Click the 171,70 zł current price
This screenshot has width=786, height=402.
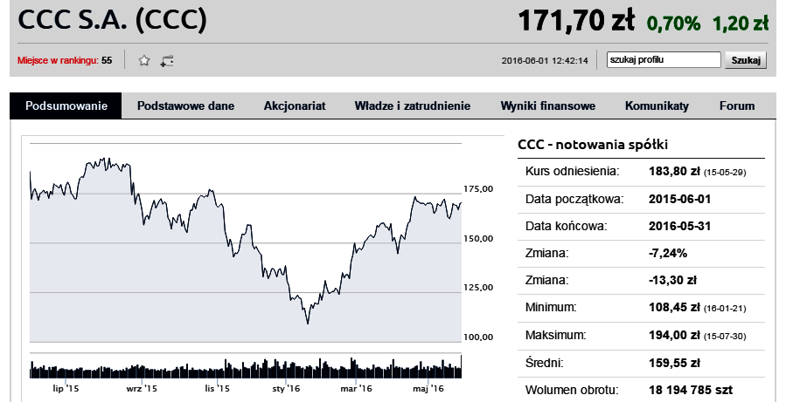(x=575, y=19)
